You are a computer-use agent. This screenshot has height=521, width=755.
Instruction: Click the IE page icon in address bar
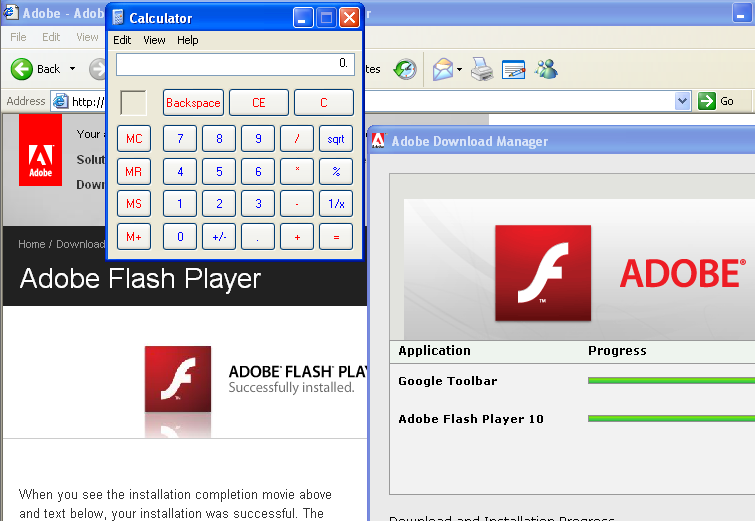[x=60, y=101]
